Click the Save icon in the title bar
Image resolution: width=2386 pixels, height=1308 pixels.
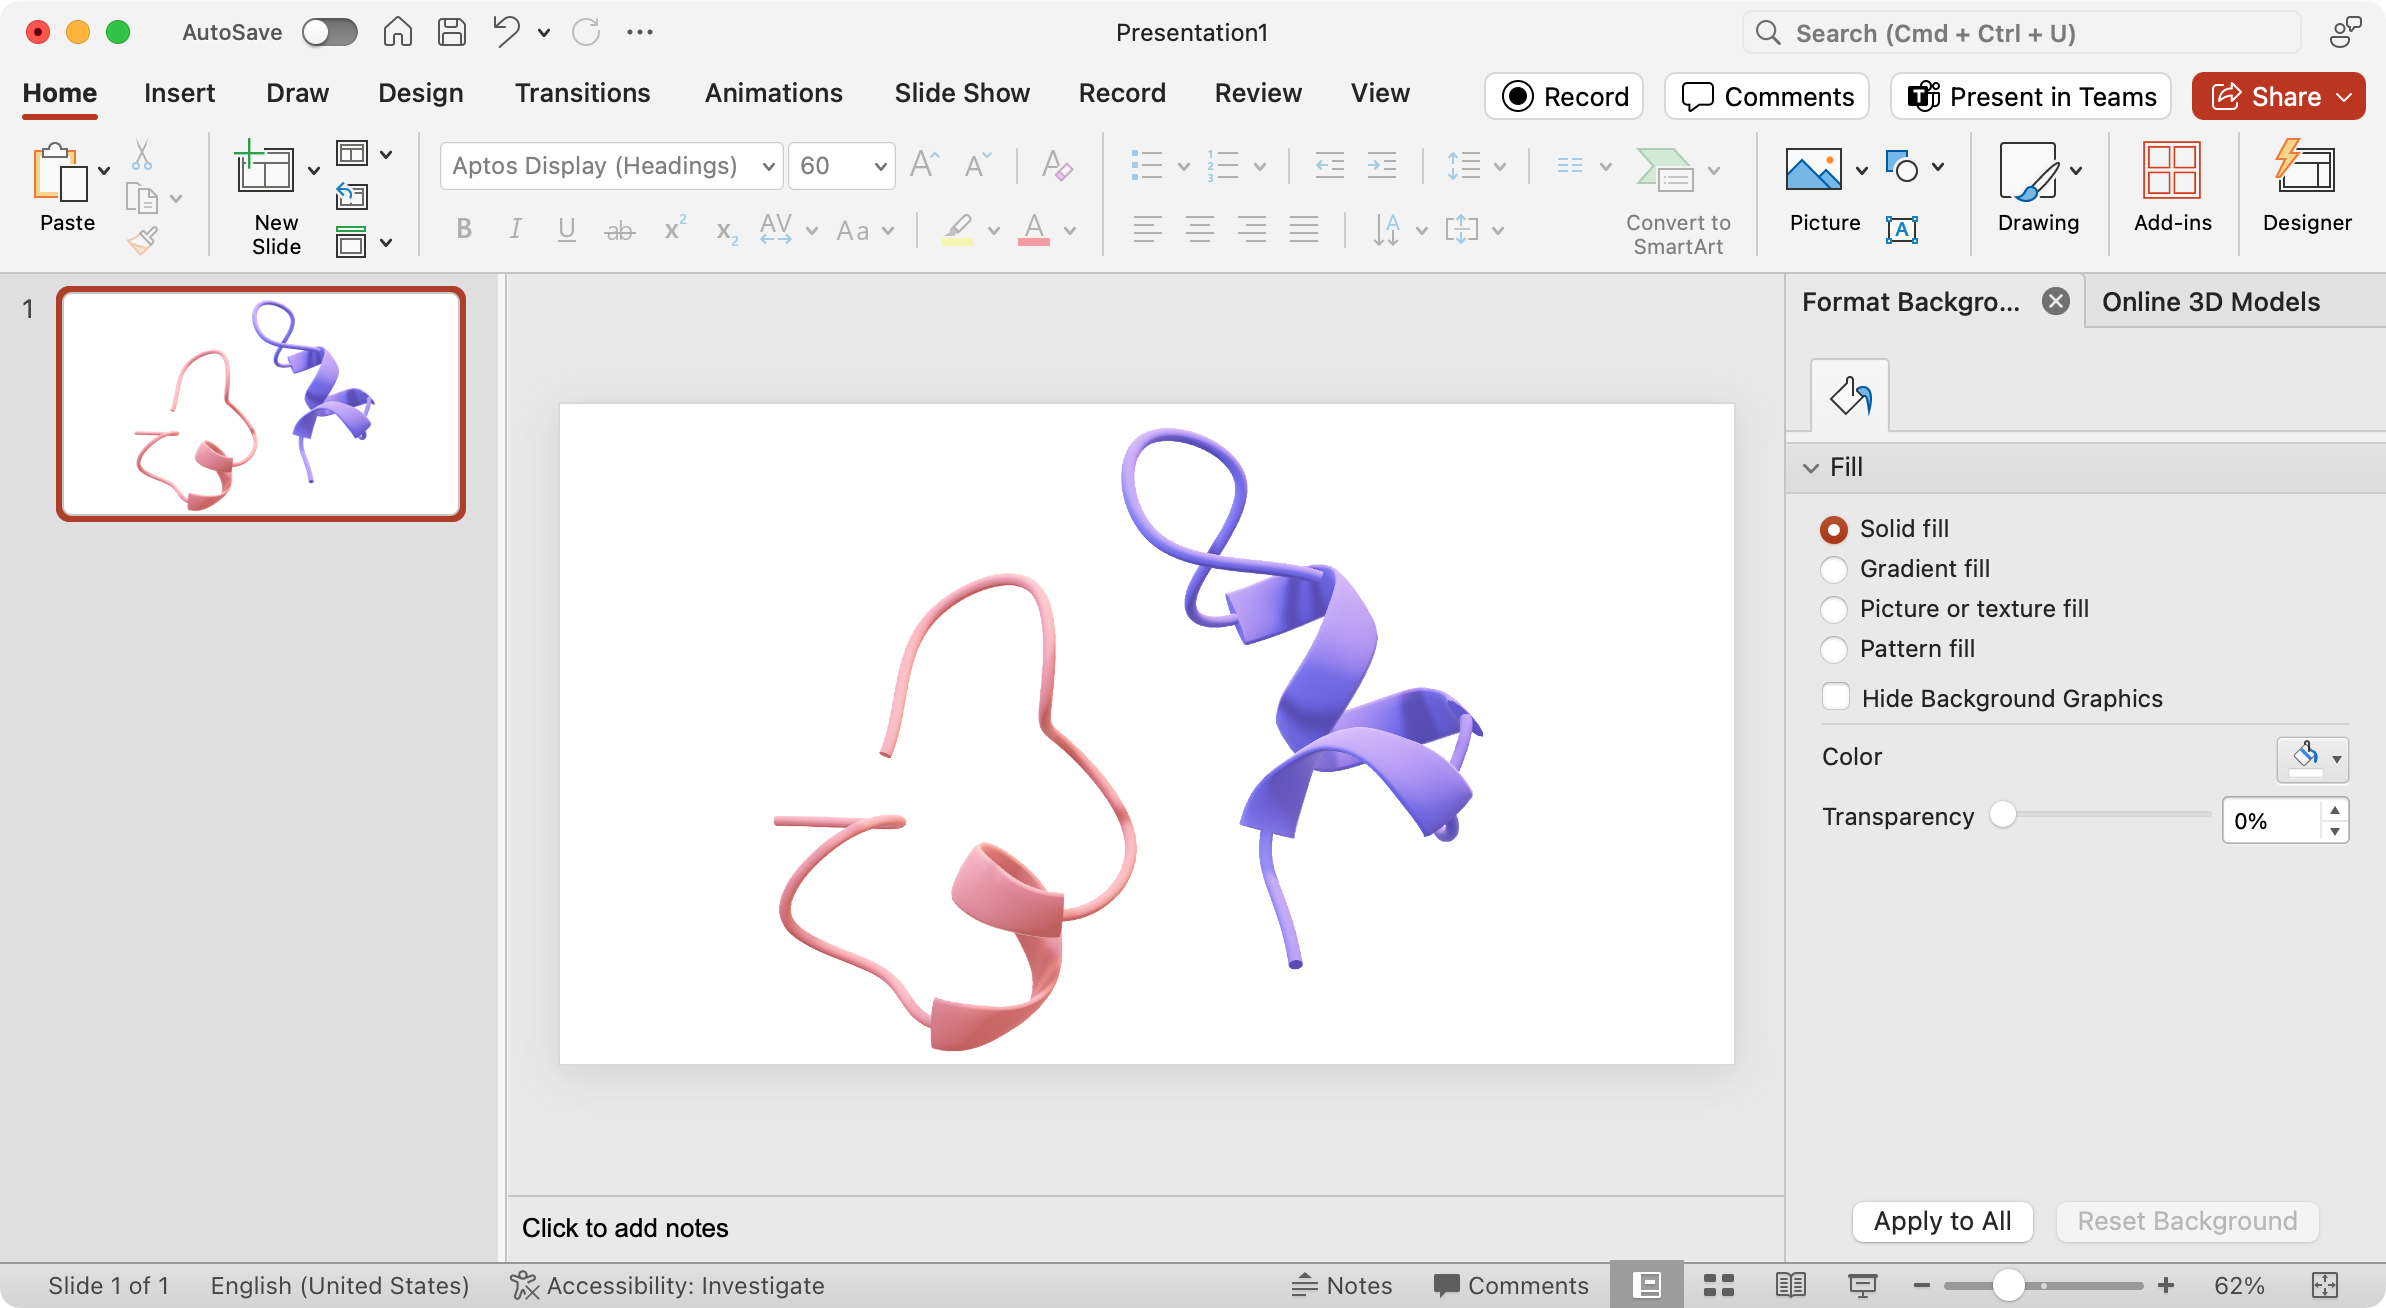[452, 32]
